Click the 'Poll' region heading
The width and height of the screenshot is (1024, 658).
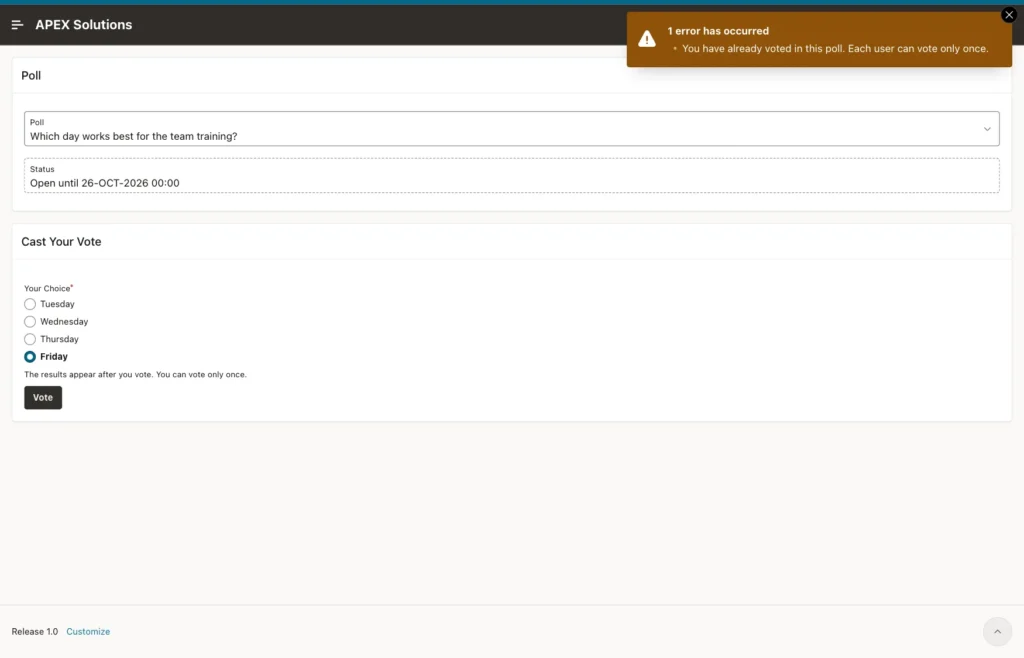[31, 76]
